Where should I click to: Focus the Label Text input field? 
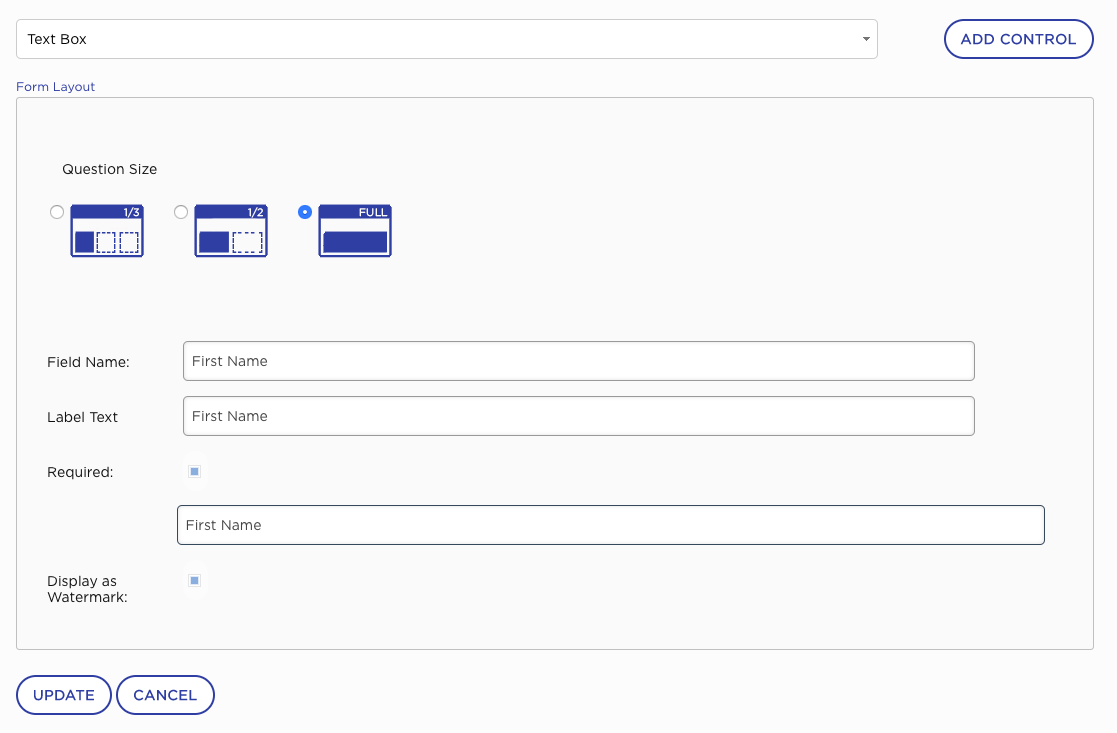coord(578,416)
